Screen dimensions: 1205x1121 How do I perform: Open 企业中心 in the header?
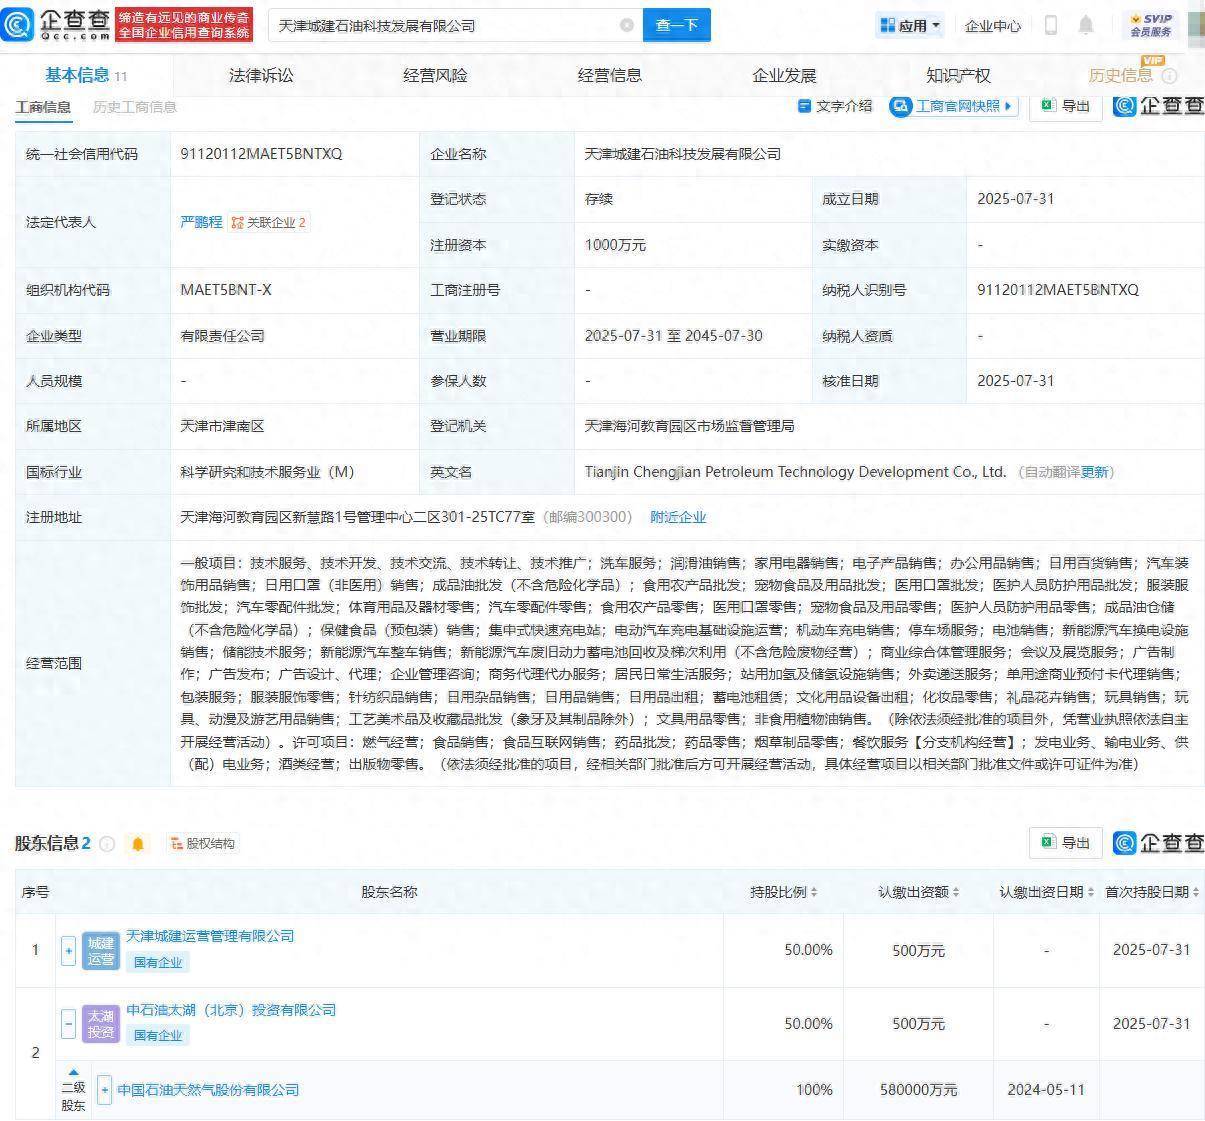click(x=992, y=26)
